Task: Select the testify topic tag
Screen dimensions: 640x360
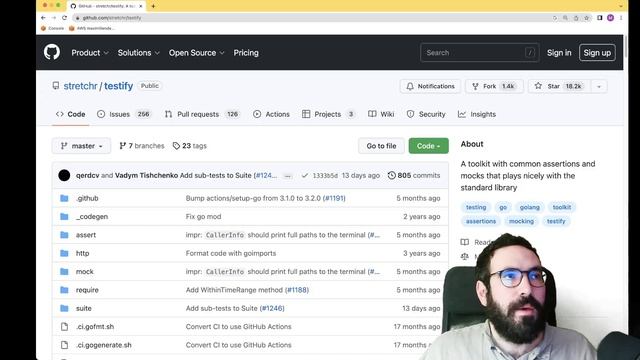Action: pos(556,221)
